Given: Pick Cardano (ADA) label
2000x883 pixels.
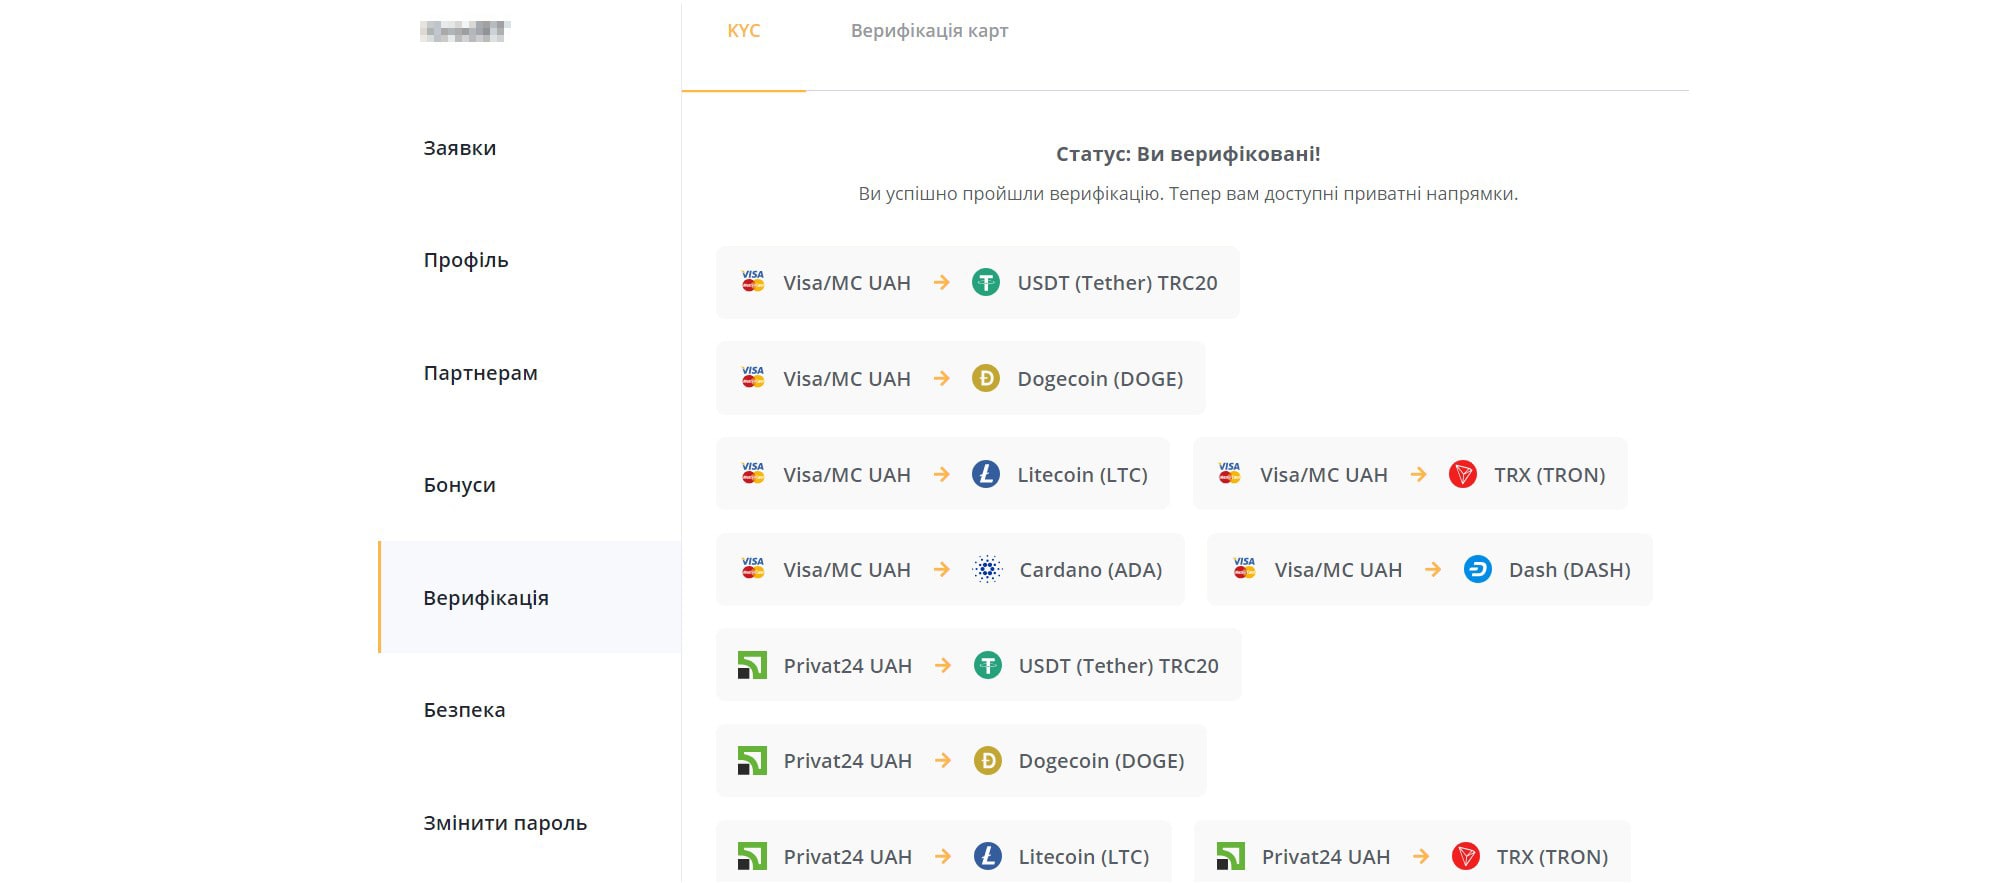Looking at the screenshot, I should click(1090, 570).
